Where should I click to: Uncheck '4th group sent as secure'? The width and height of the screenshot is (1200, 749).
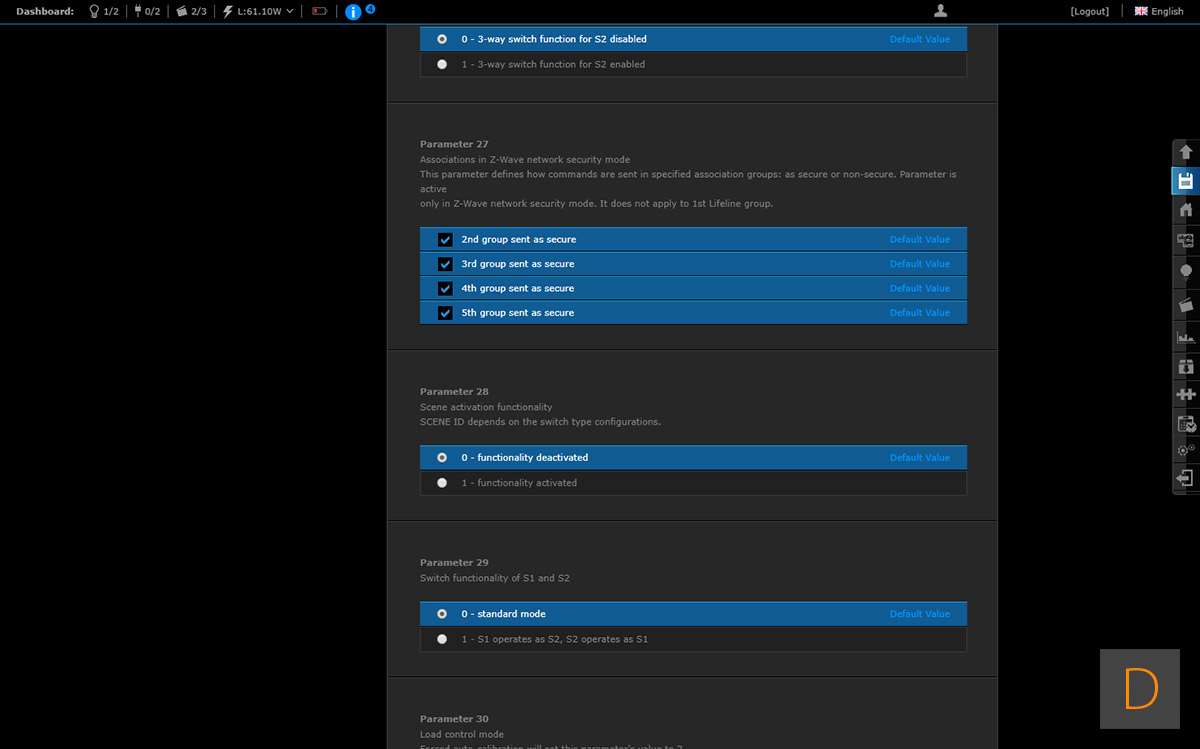click(445, 289)
